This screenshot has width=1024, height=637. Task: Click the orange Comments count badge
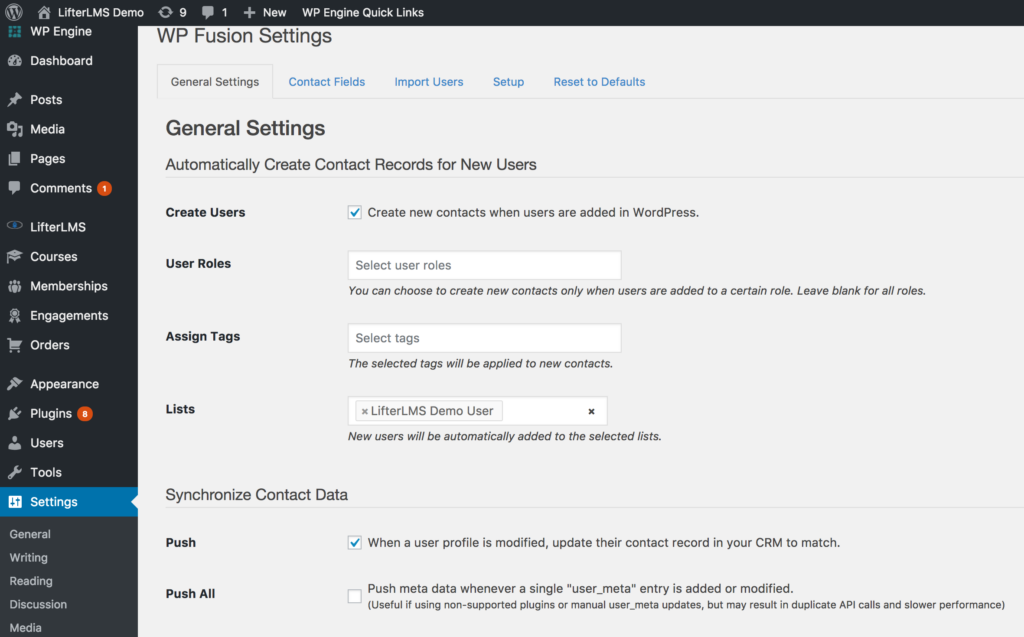(104, 188)
